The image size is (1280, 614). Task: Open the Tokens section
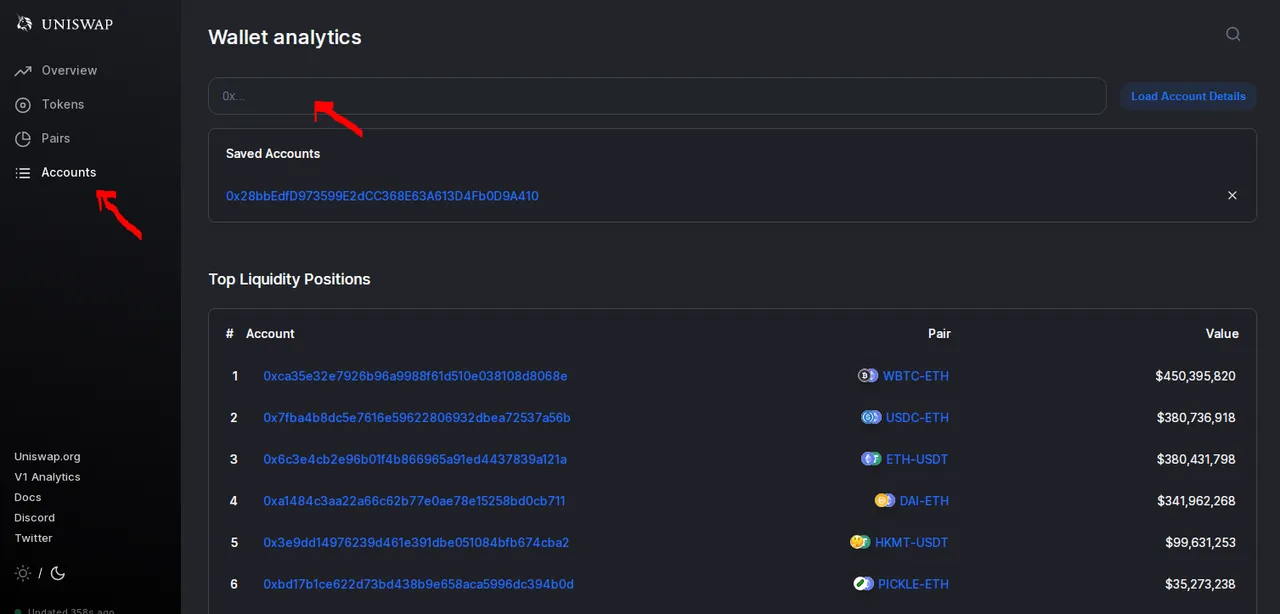(63, 105)
